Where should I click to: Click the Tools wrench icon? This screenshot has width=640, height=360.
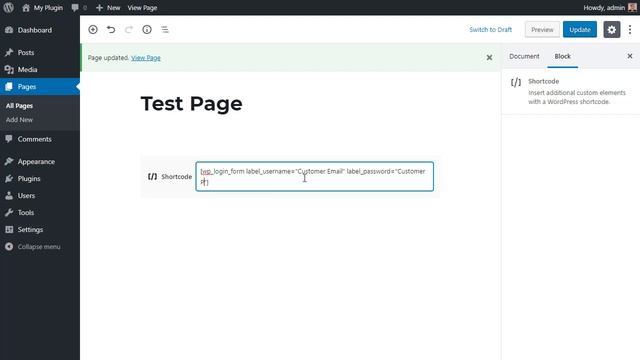pyautogui.click(x=9, y=213)
